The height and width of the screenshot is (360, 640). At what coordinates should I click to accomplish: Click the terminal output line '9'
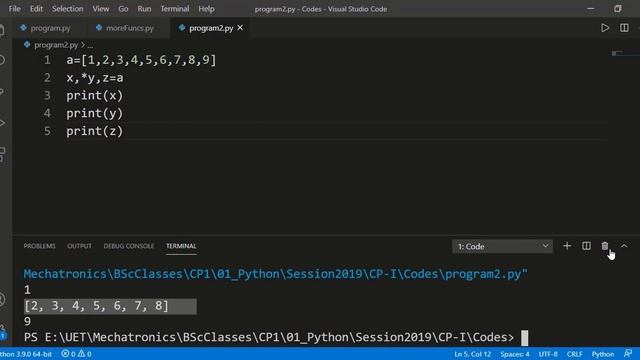point(27,322)
